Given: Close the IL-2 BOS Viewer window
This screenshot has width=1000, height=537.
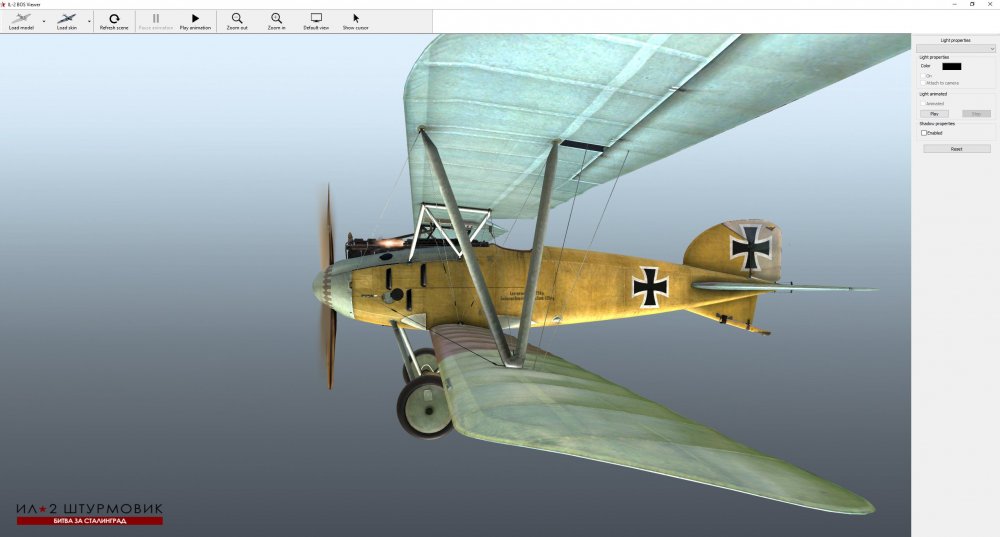Looking at the screenshot, I should [x=990, y=4].
